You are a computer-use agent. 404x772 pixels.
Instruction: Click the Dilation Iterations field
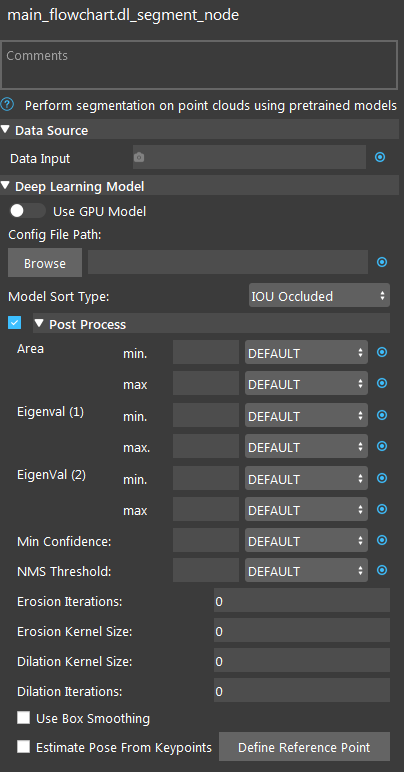click(302, 691)
